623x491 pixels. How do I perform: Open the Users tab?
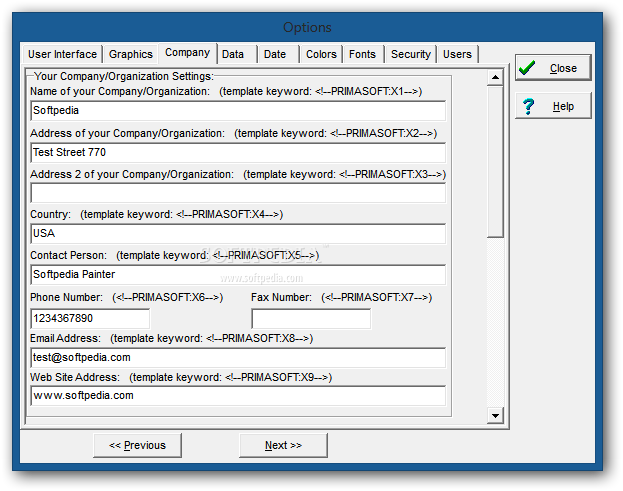(x=457, y=54)
